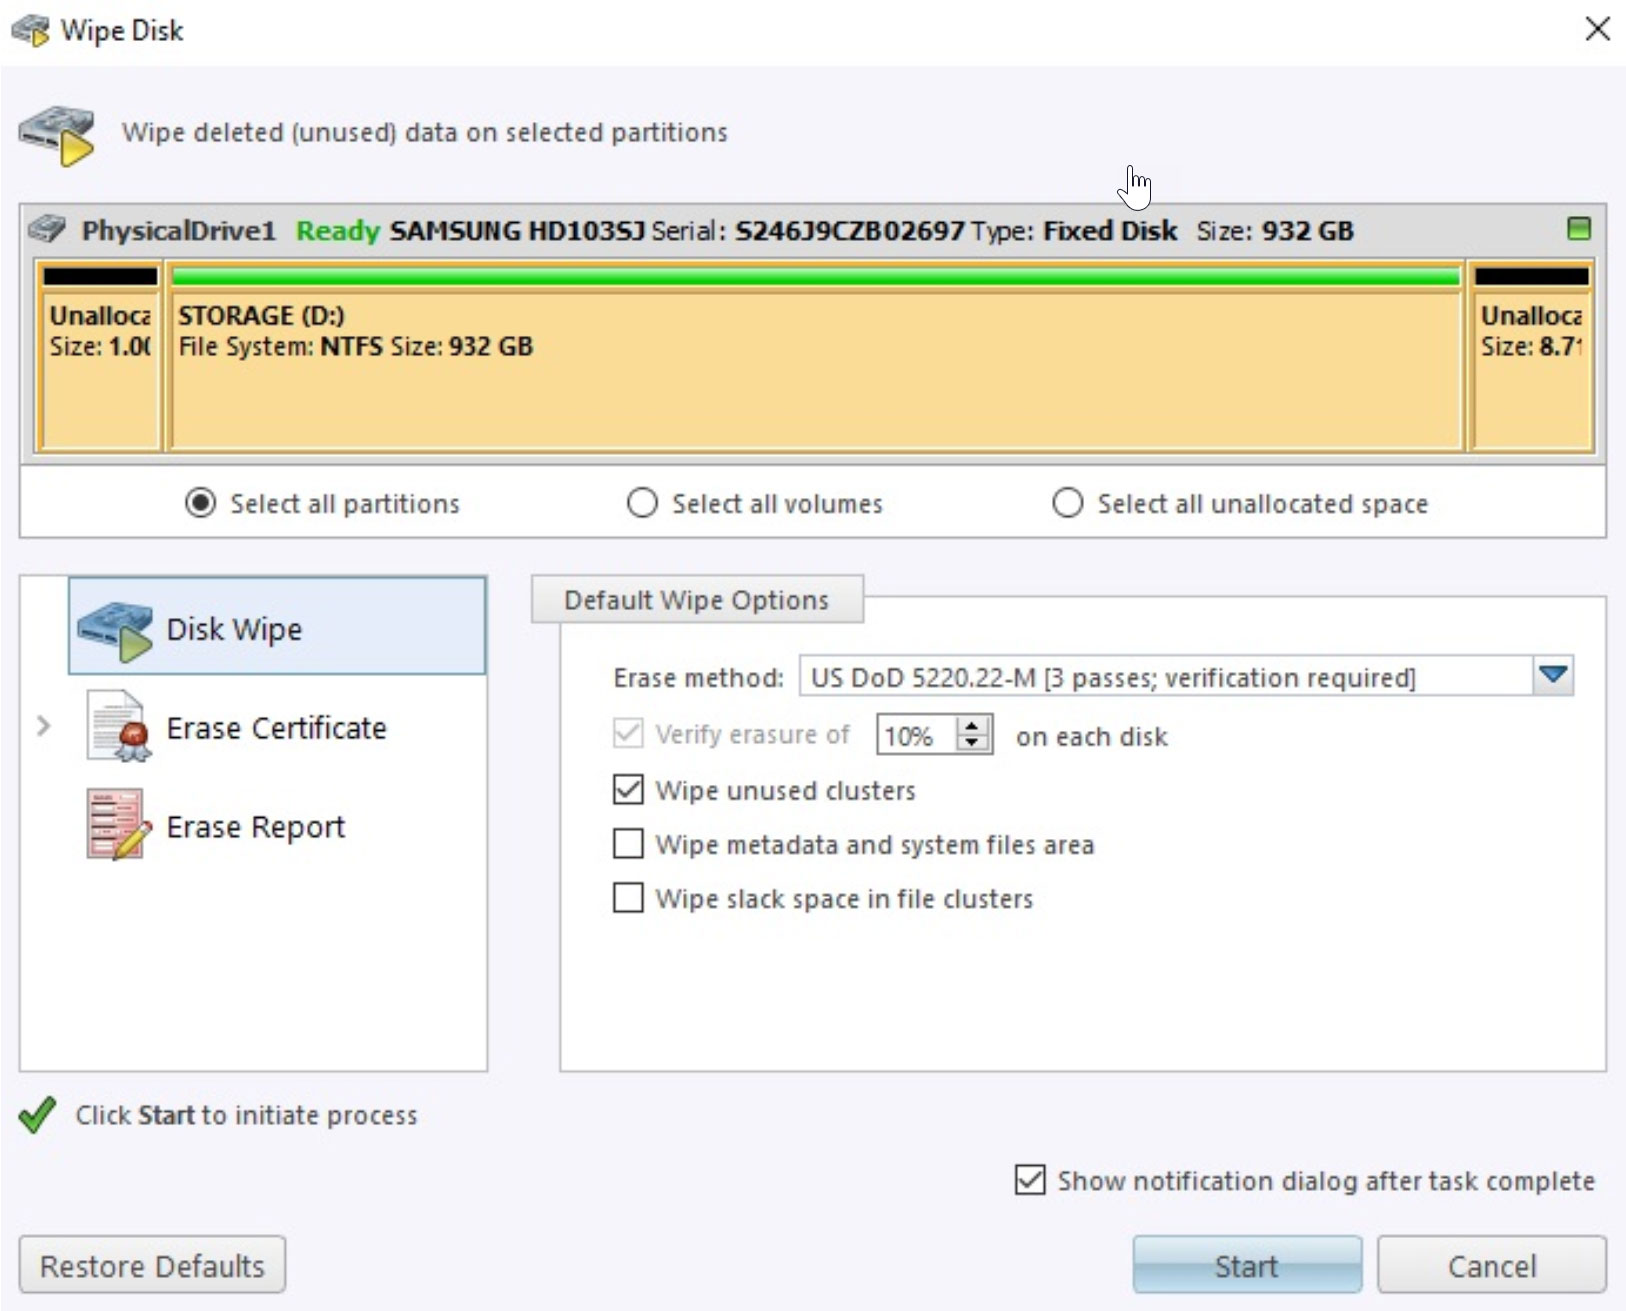Screen dimensions: 1626x1311
Task: Click the green checkmark beside Start instructions
Action: [x=36, y=1114]
